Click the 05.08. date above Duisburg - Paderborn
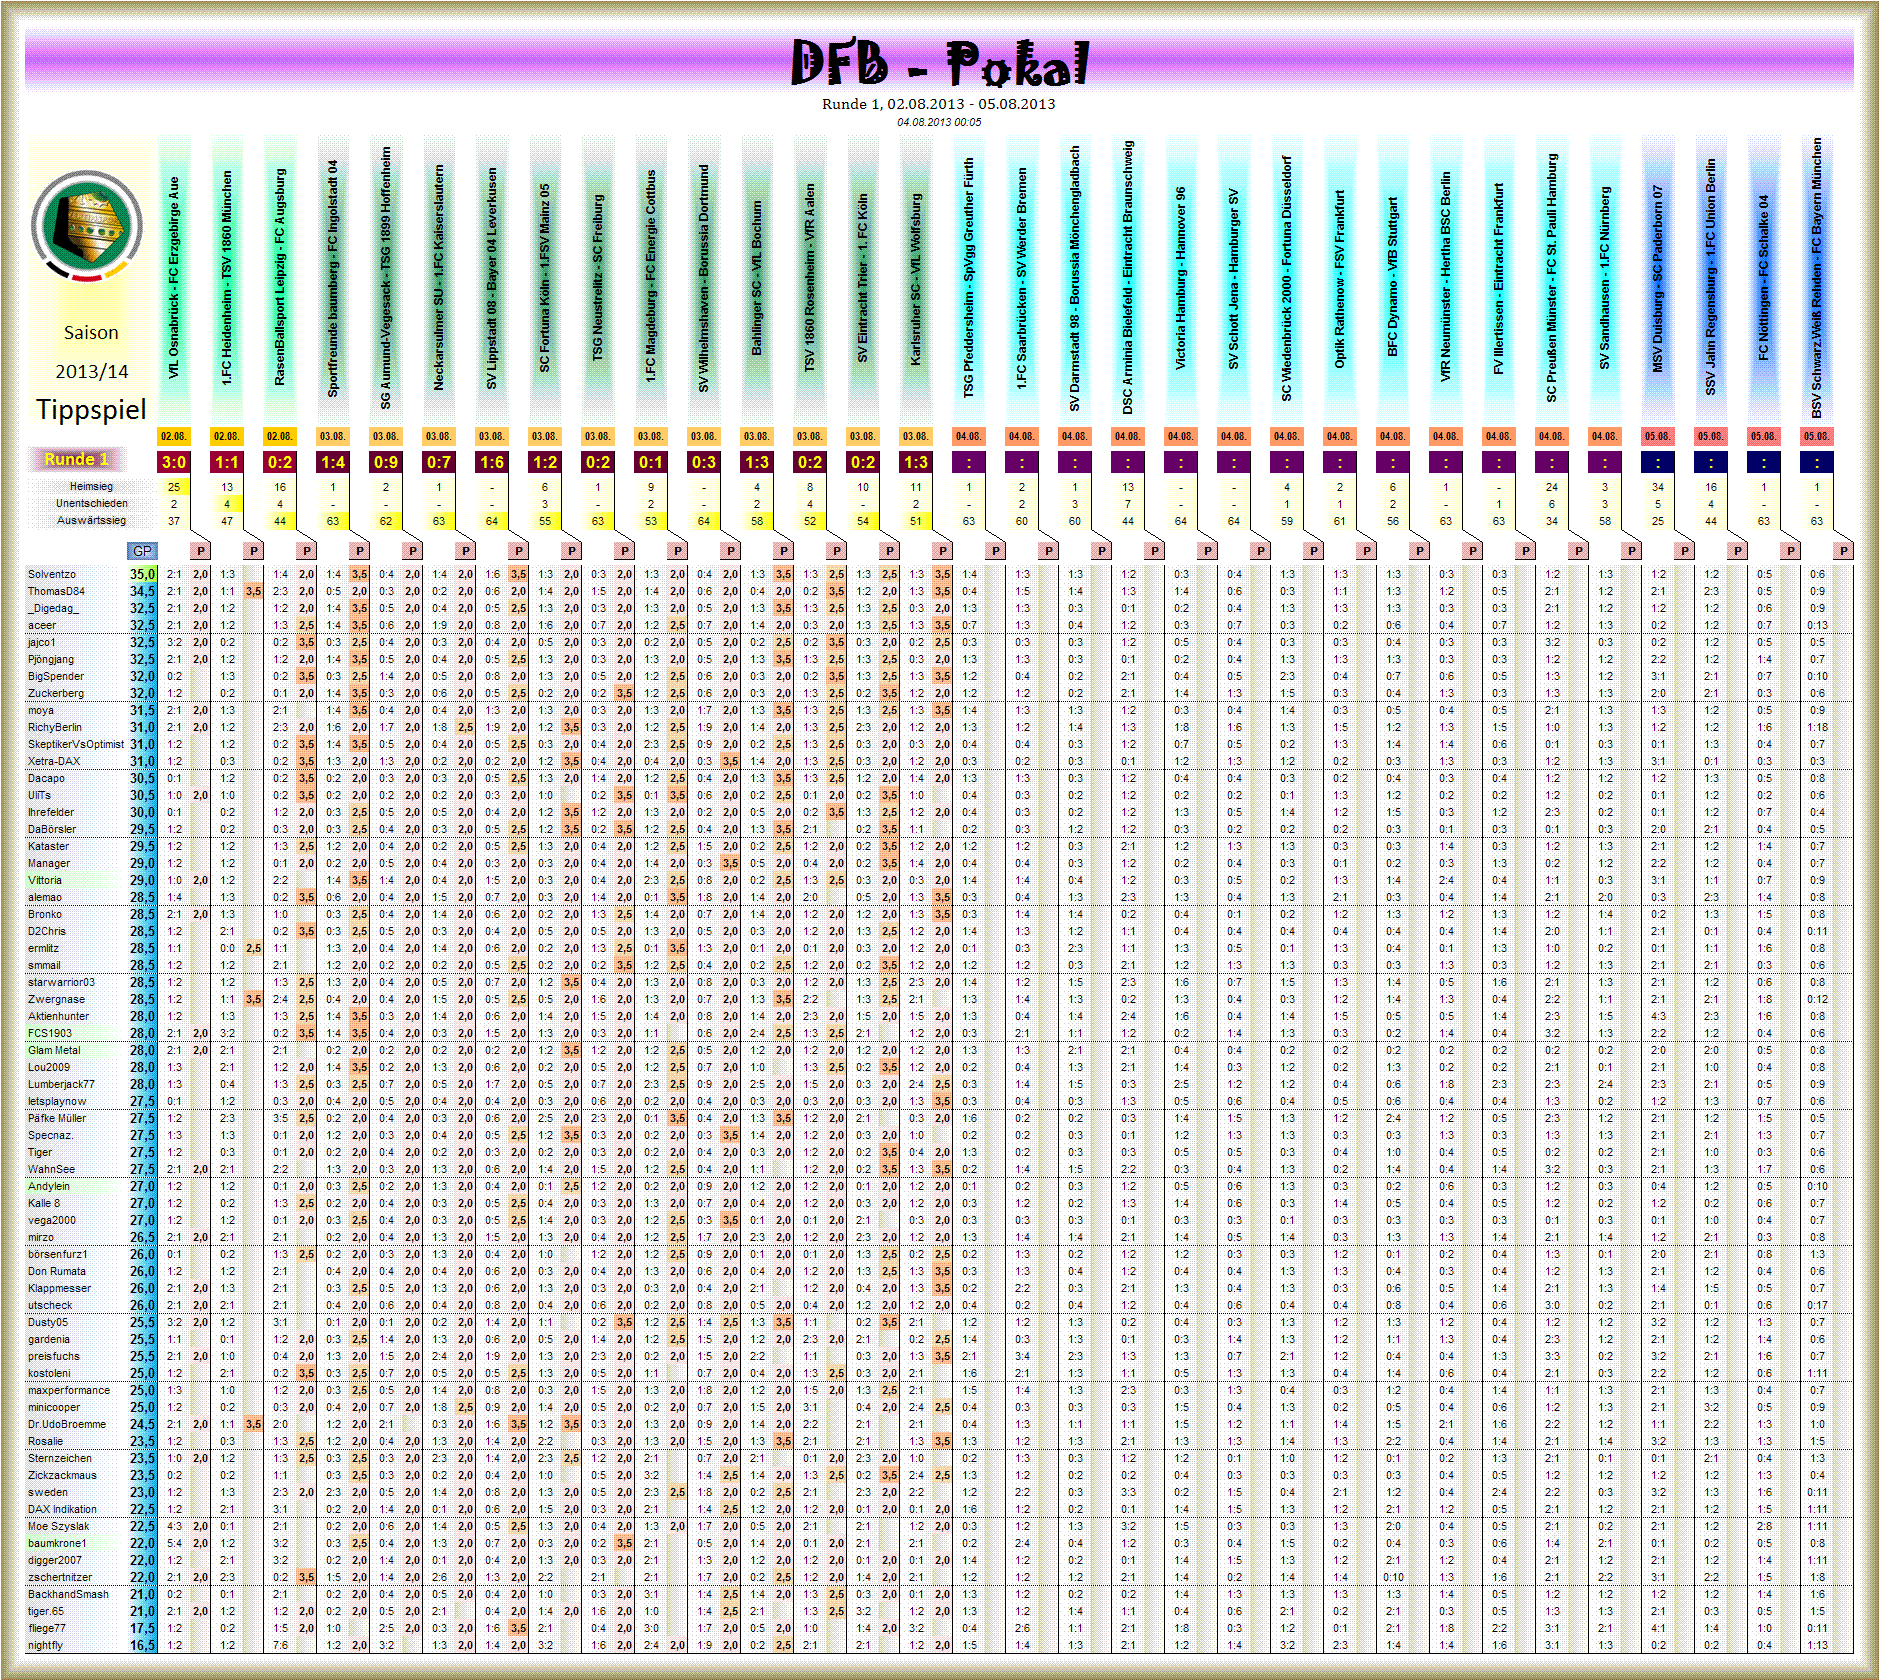1879x1680 pixels. pyautogui.click(x=1658, y=437)
